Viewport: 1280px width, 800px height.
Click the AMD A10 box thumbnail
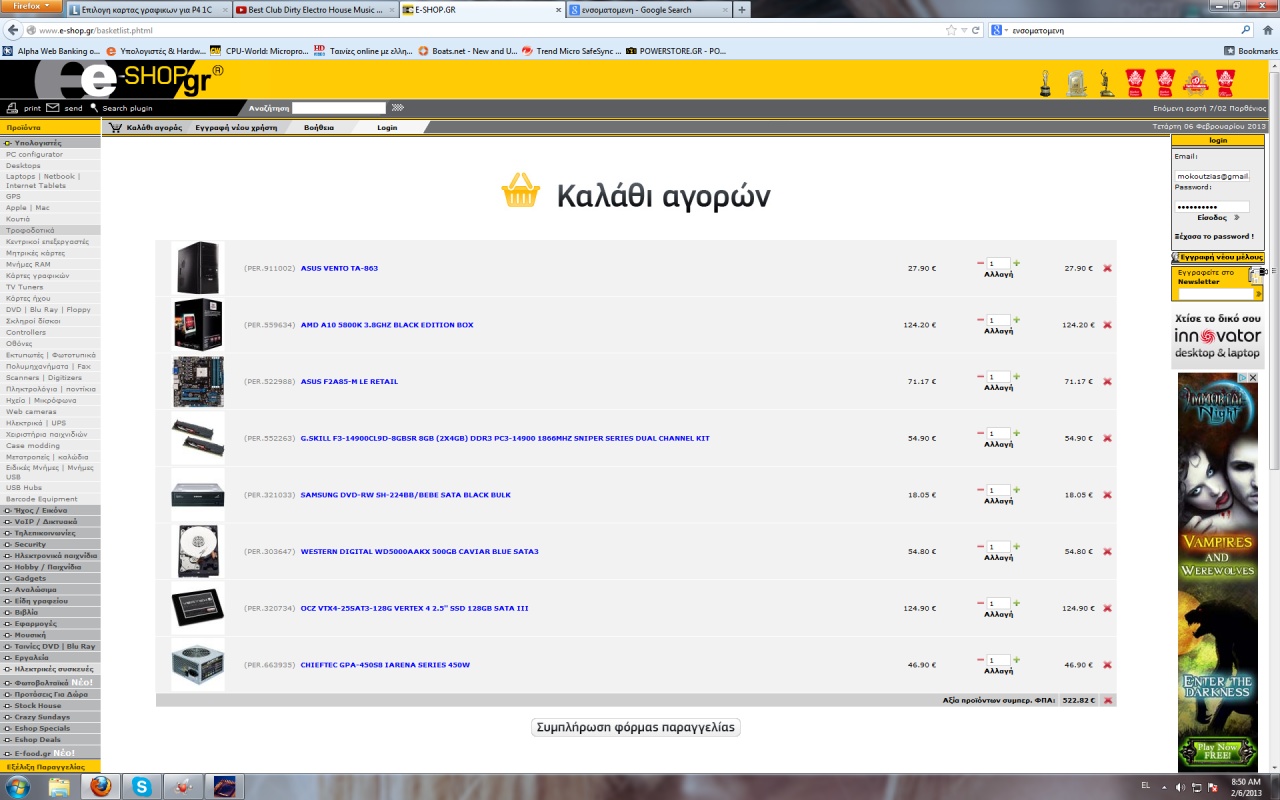coord(198,324)
